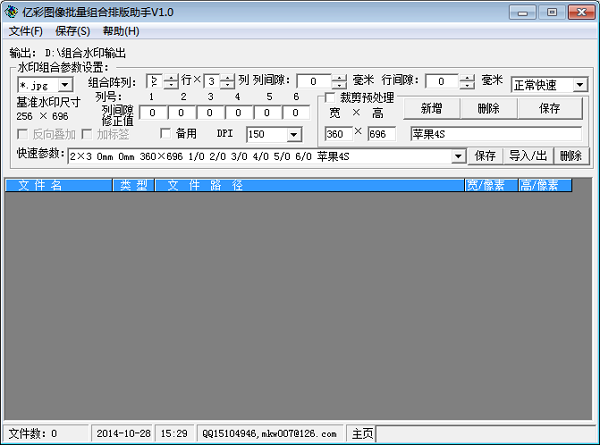The height and width of the screenshot is (445, 600).
Task: Open the 正常快速 speed dropdown
Action: [580, 85]
